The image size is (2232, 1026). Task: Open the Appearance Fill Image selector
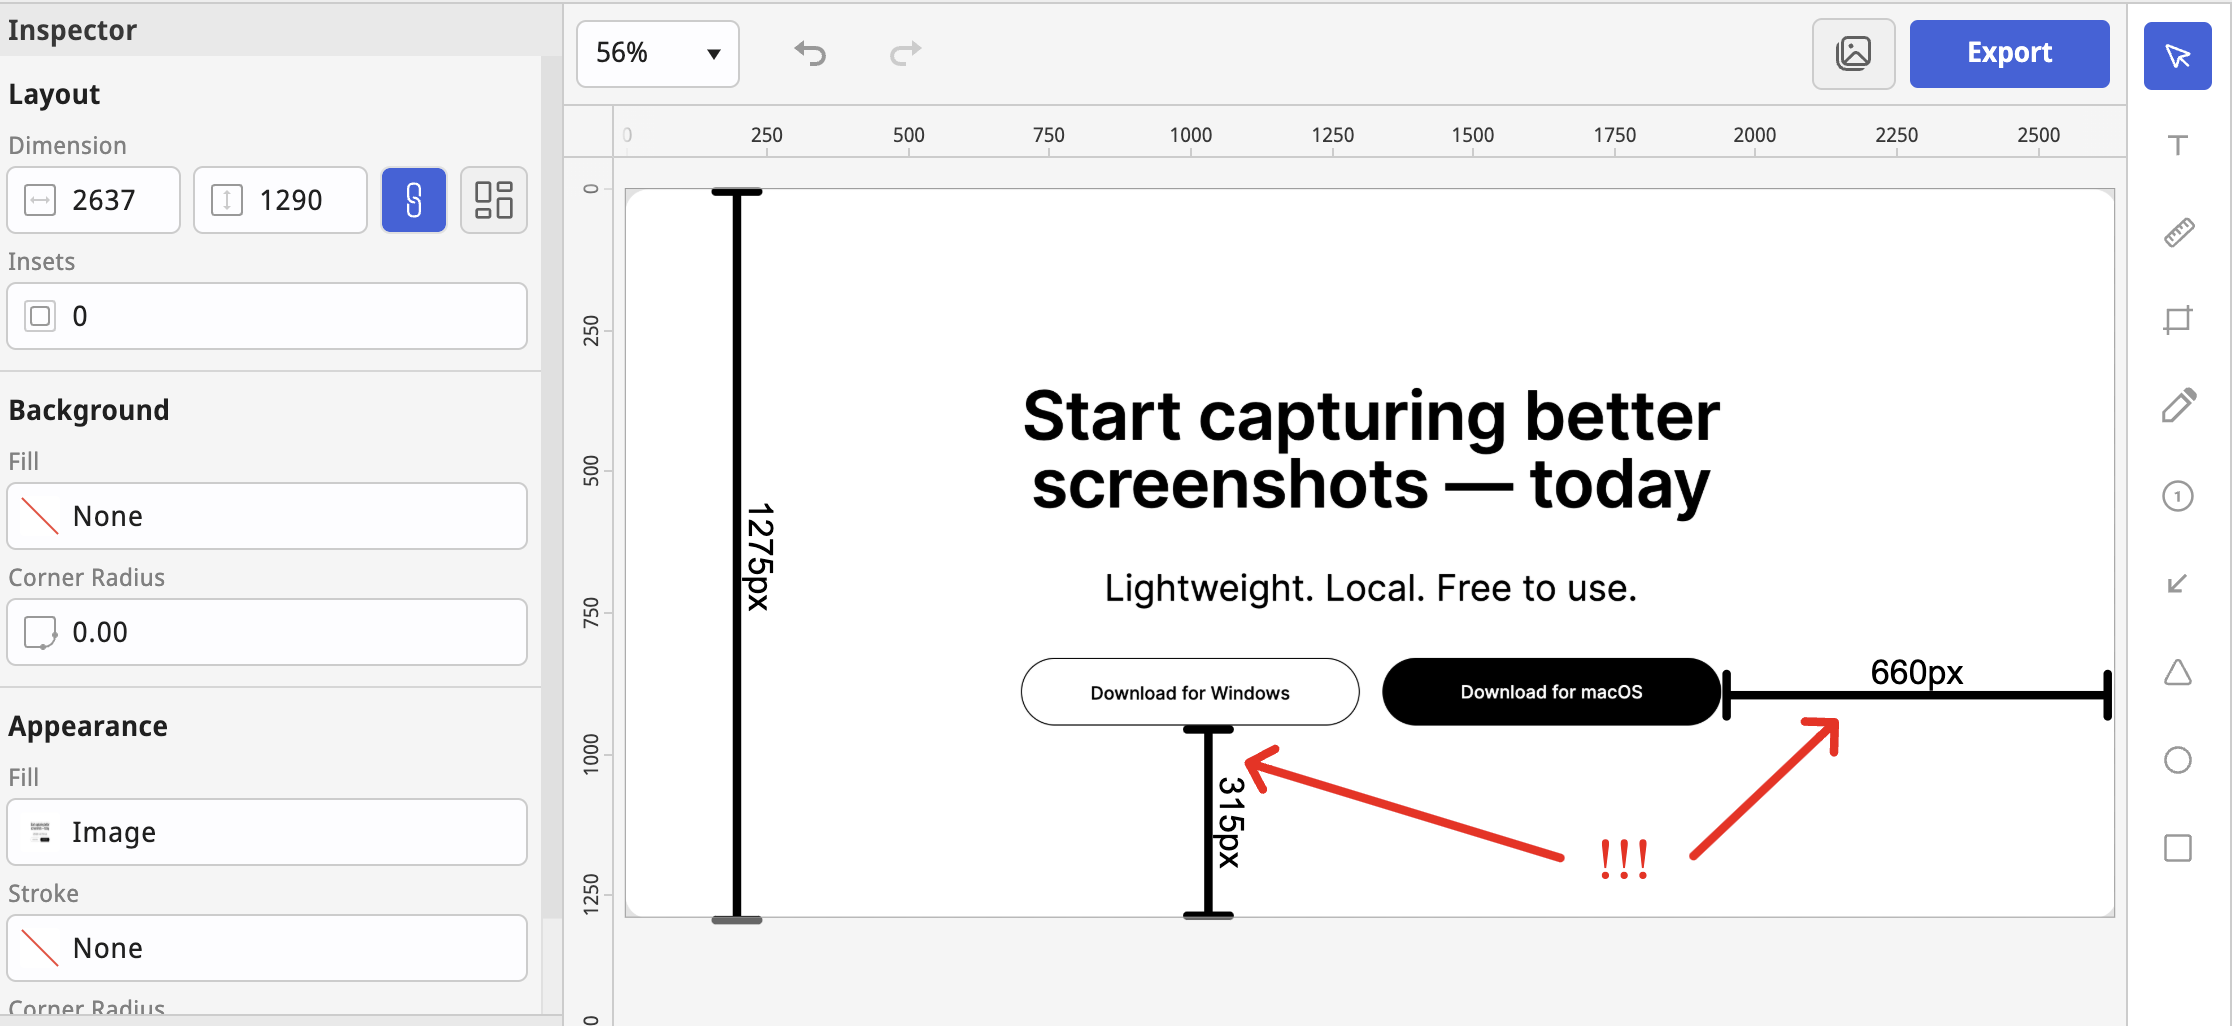coord(267,832)
